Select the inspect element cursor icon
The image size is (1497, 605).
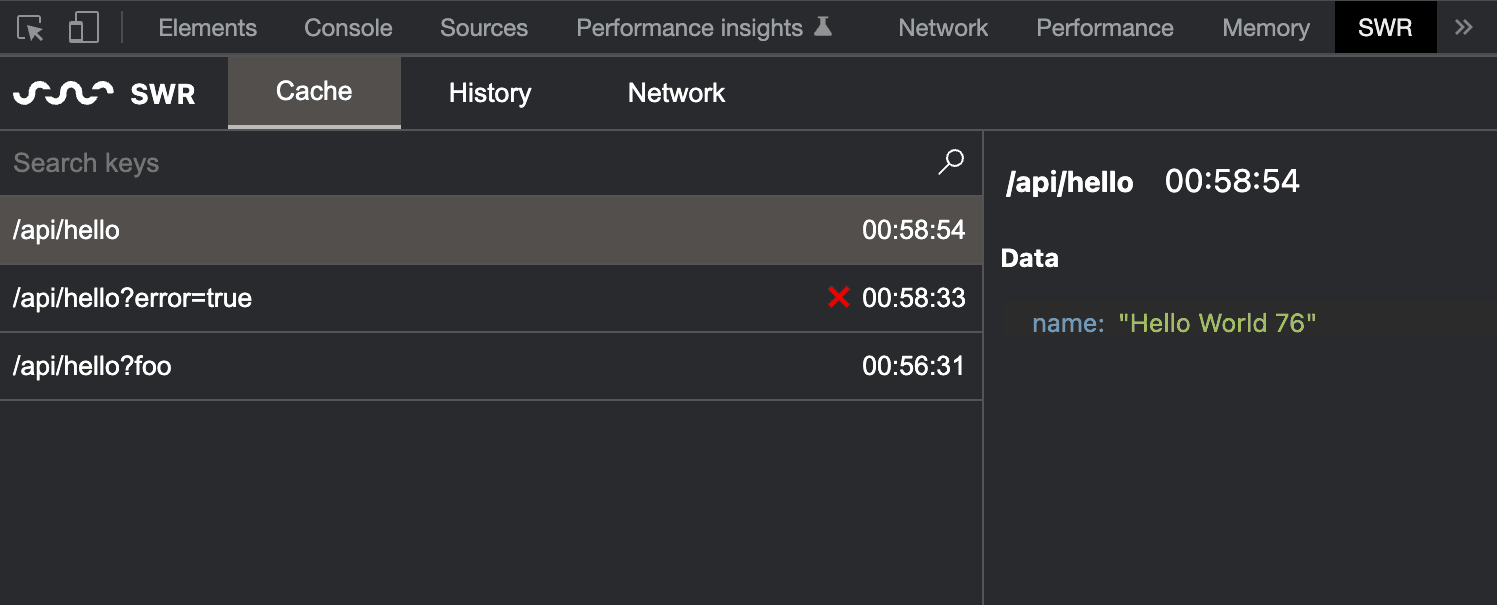[x=31, y=27]
